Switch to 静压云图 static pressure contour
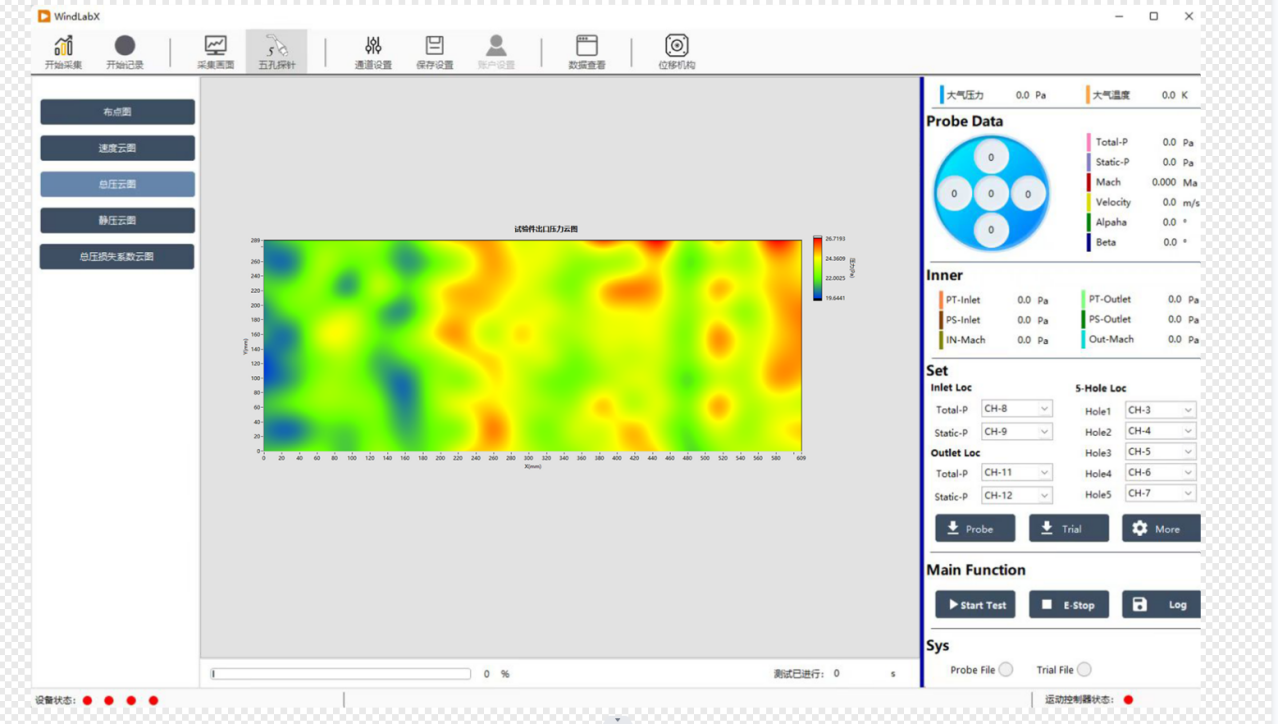Image resolution: width=1278 pixels, height=724 pixels. (117, 220)
